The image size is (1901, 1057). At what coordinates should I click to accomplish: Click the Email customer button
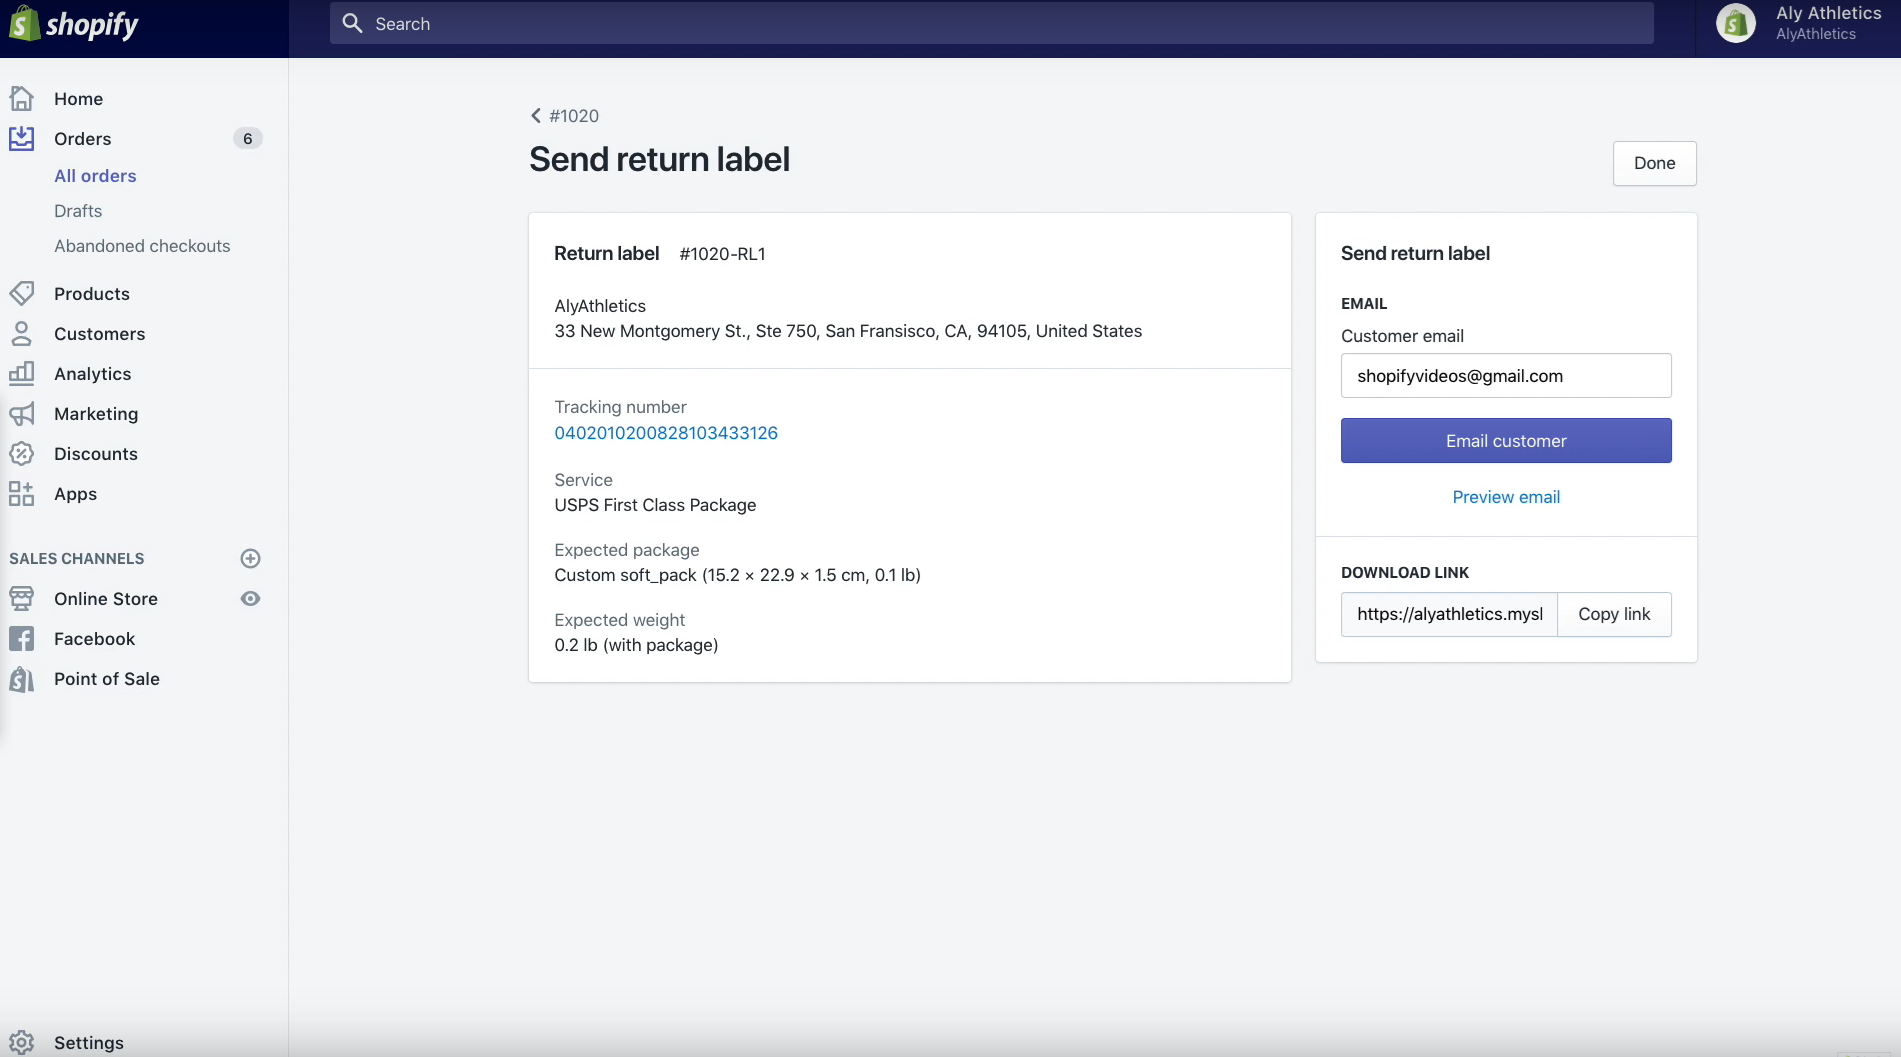[1505, 440]
